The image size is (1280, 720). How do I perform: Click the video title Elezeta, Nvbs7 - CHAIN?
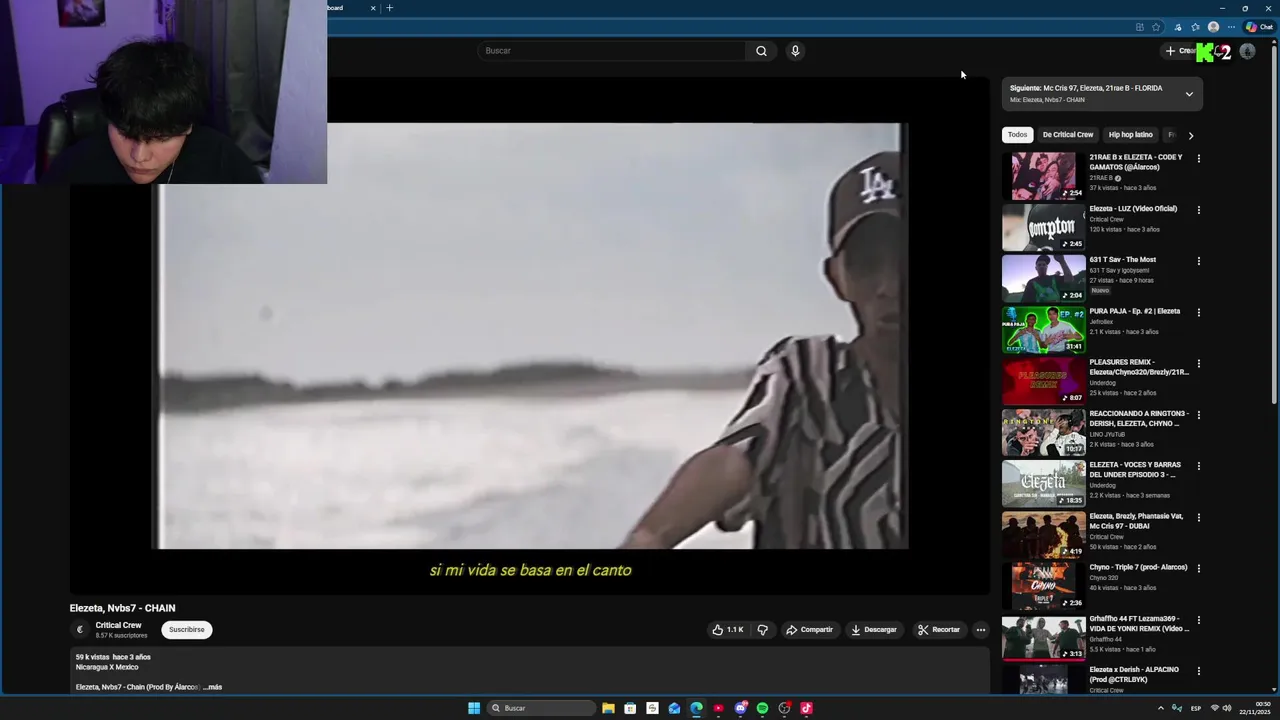(x=122, y=608)
